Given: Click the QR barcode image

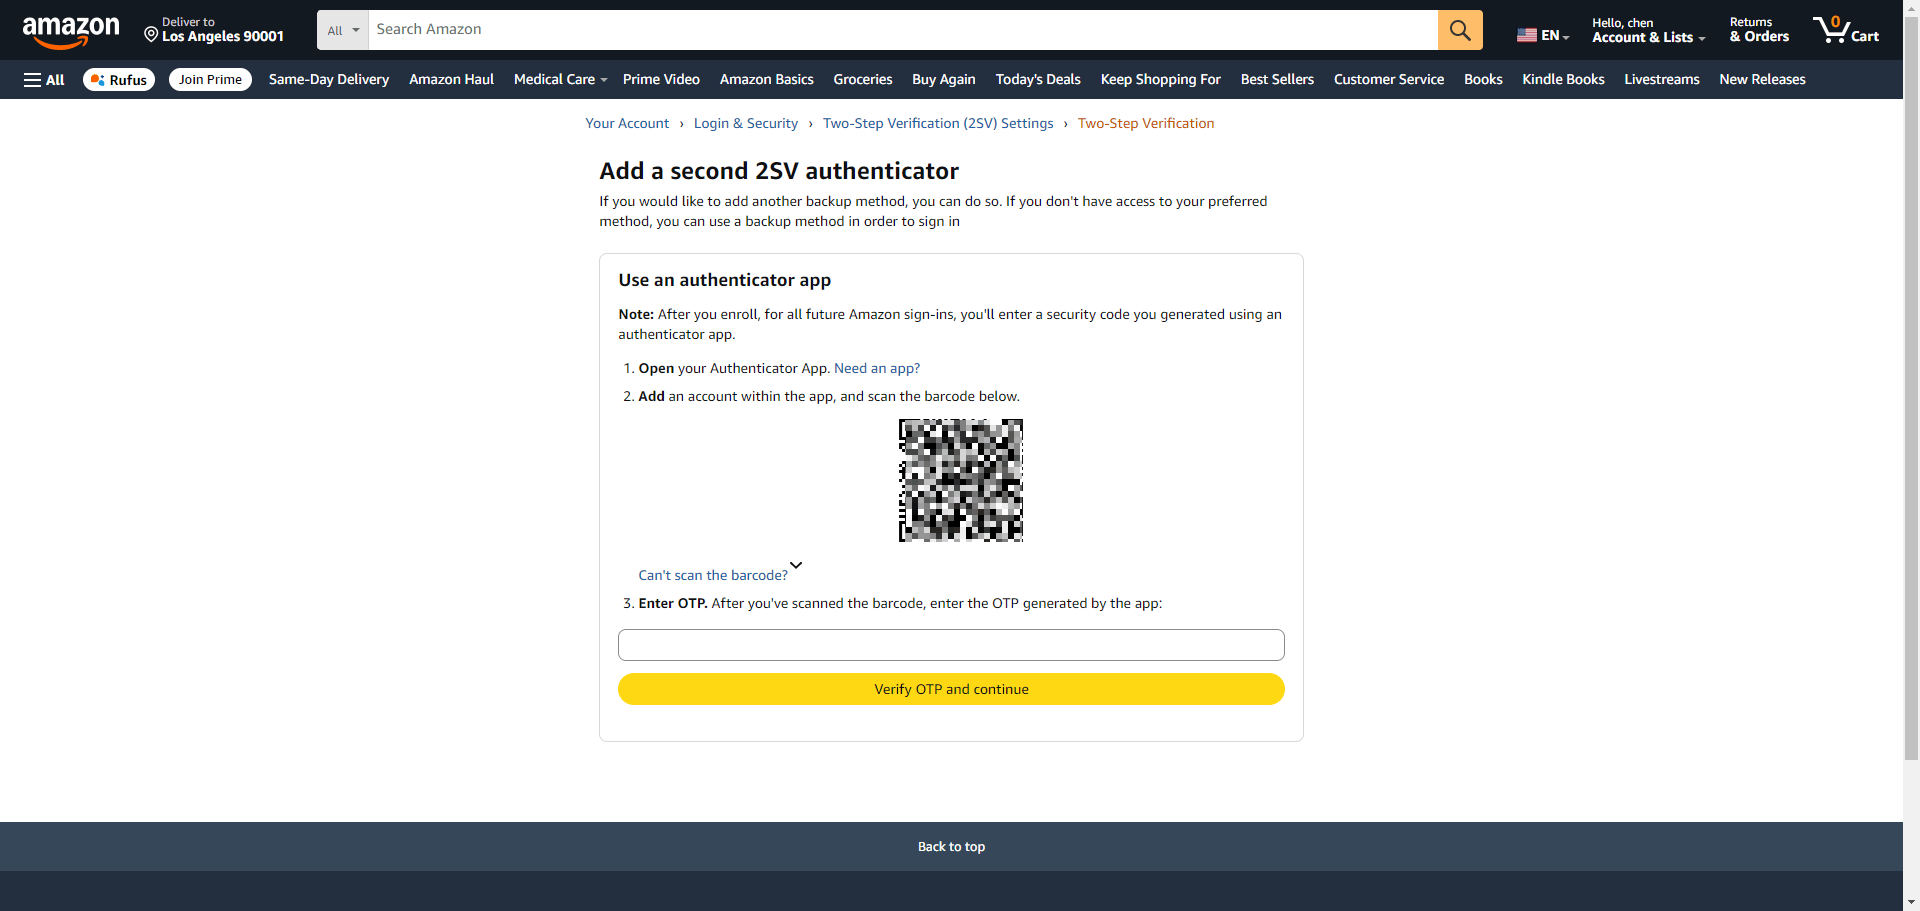Looking at the screenshot, I should pos(960,480).
